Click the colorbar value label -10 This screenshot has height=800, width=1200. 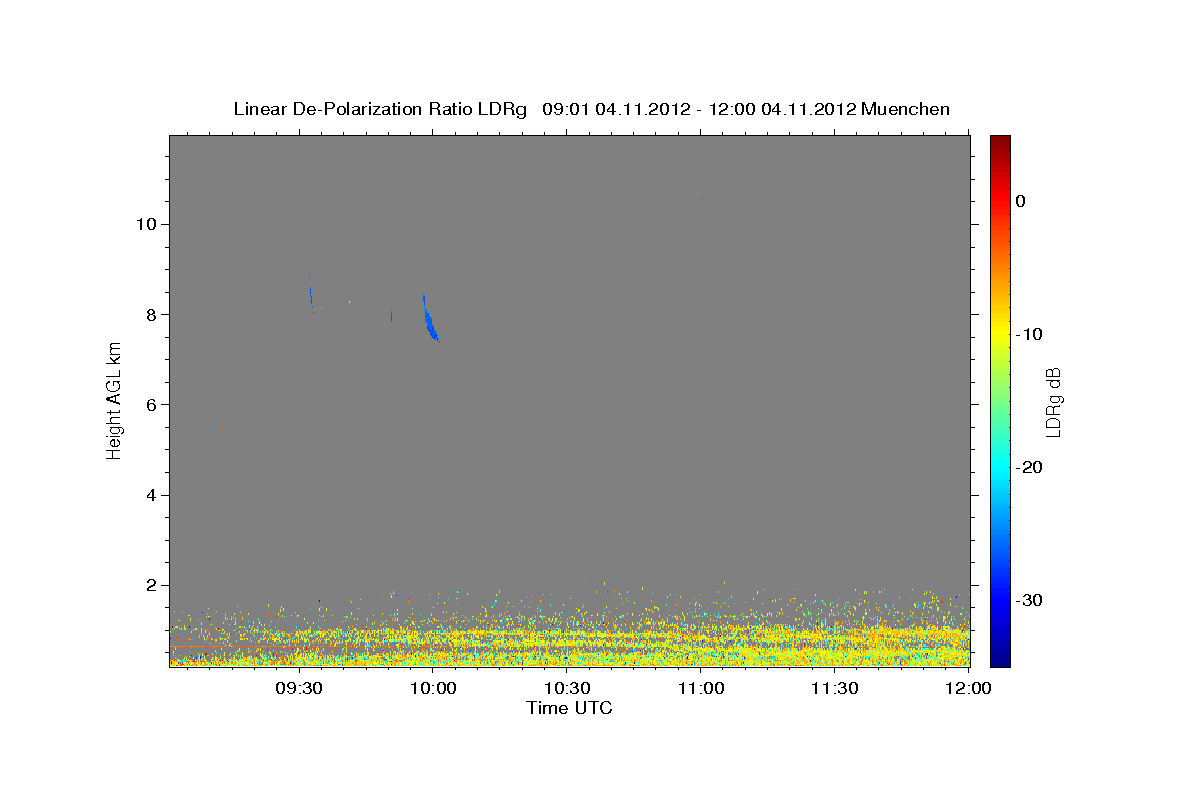pyautogui.click(x=1029, y=334)
